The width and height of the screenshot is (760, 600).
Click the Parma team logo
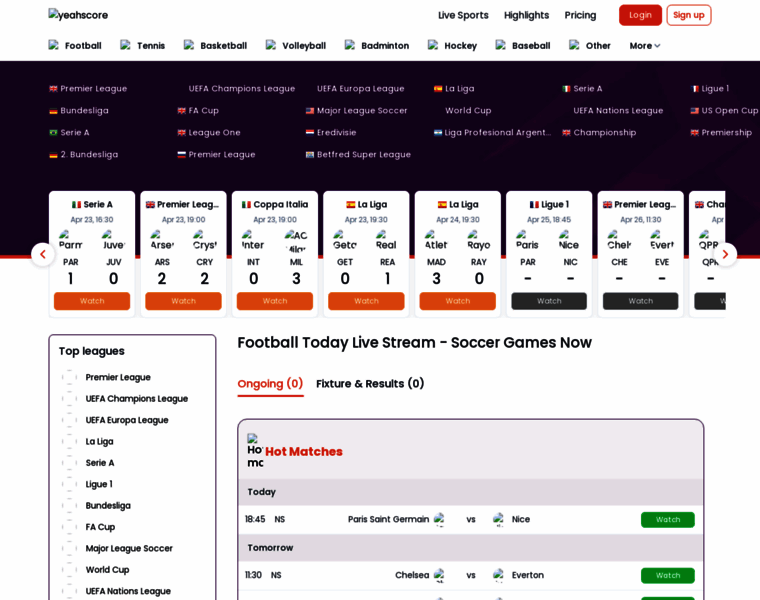[70, 240]
